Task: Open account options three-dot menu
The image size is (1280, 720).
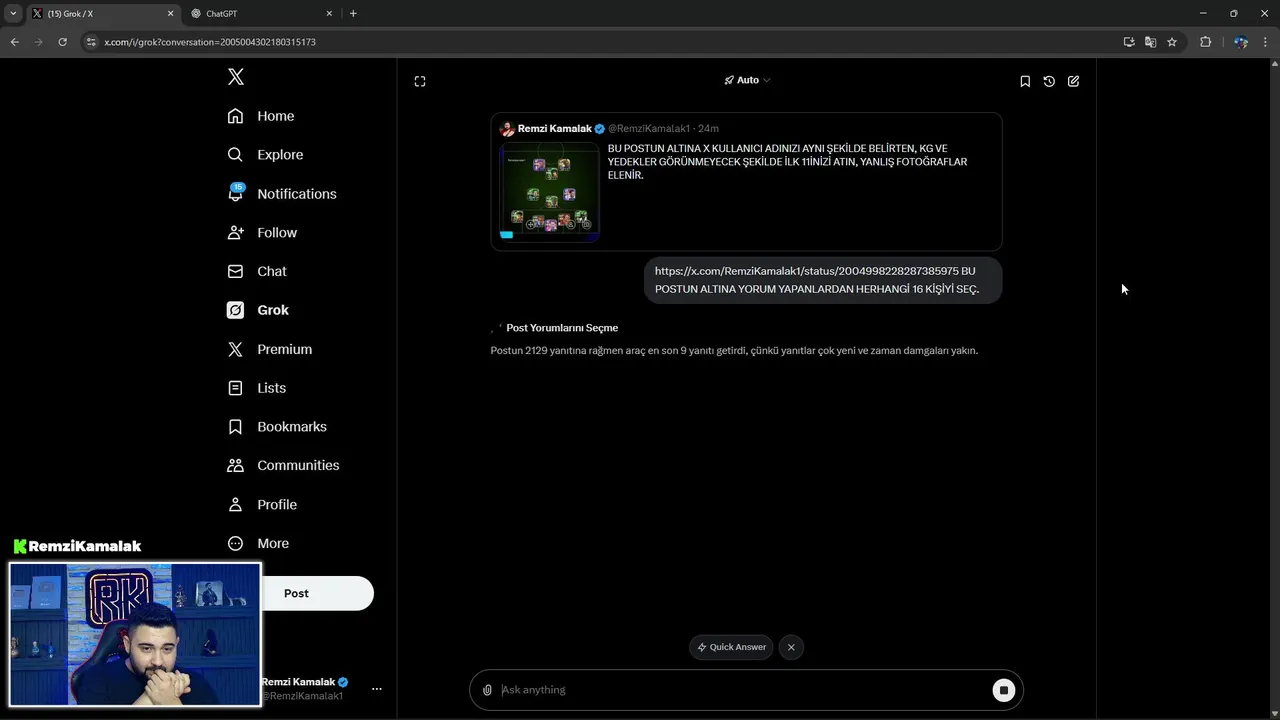Action: click(377, 689)
